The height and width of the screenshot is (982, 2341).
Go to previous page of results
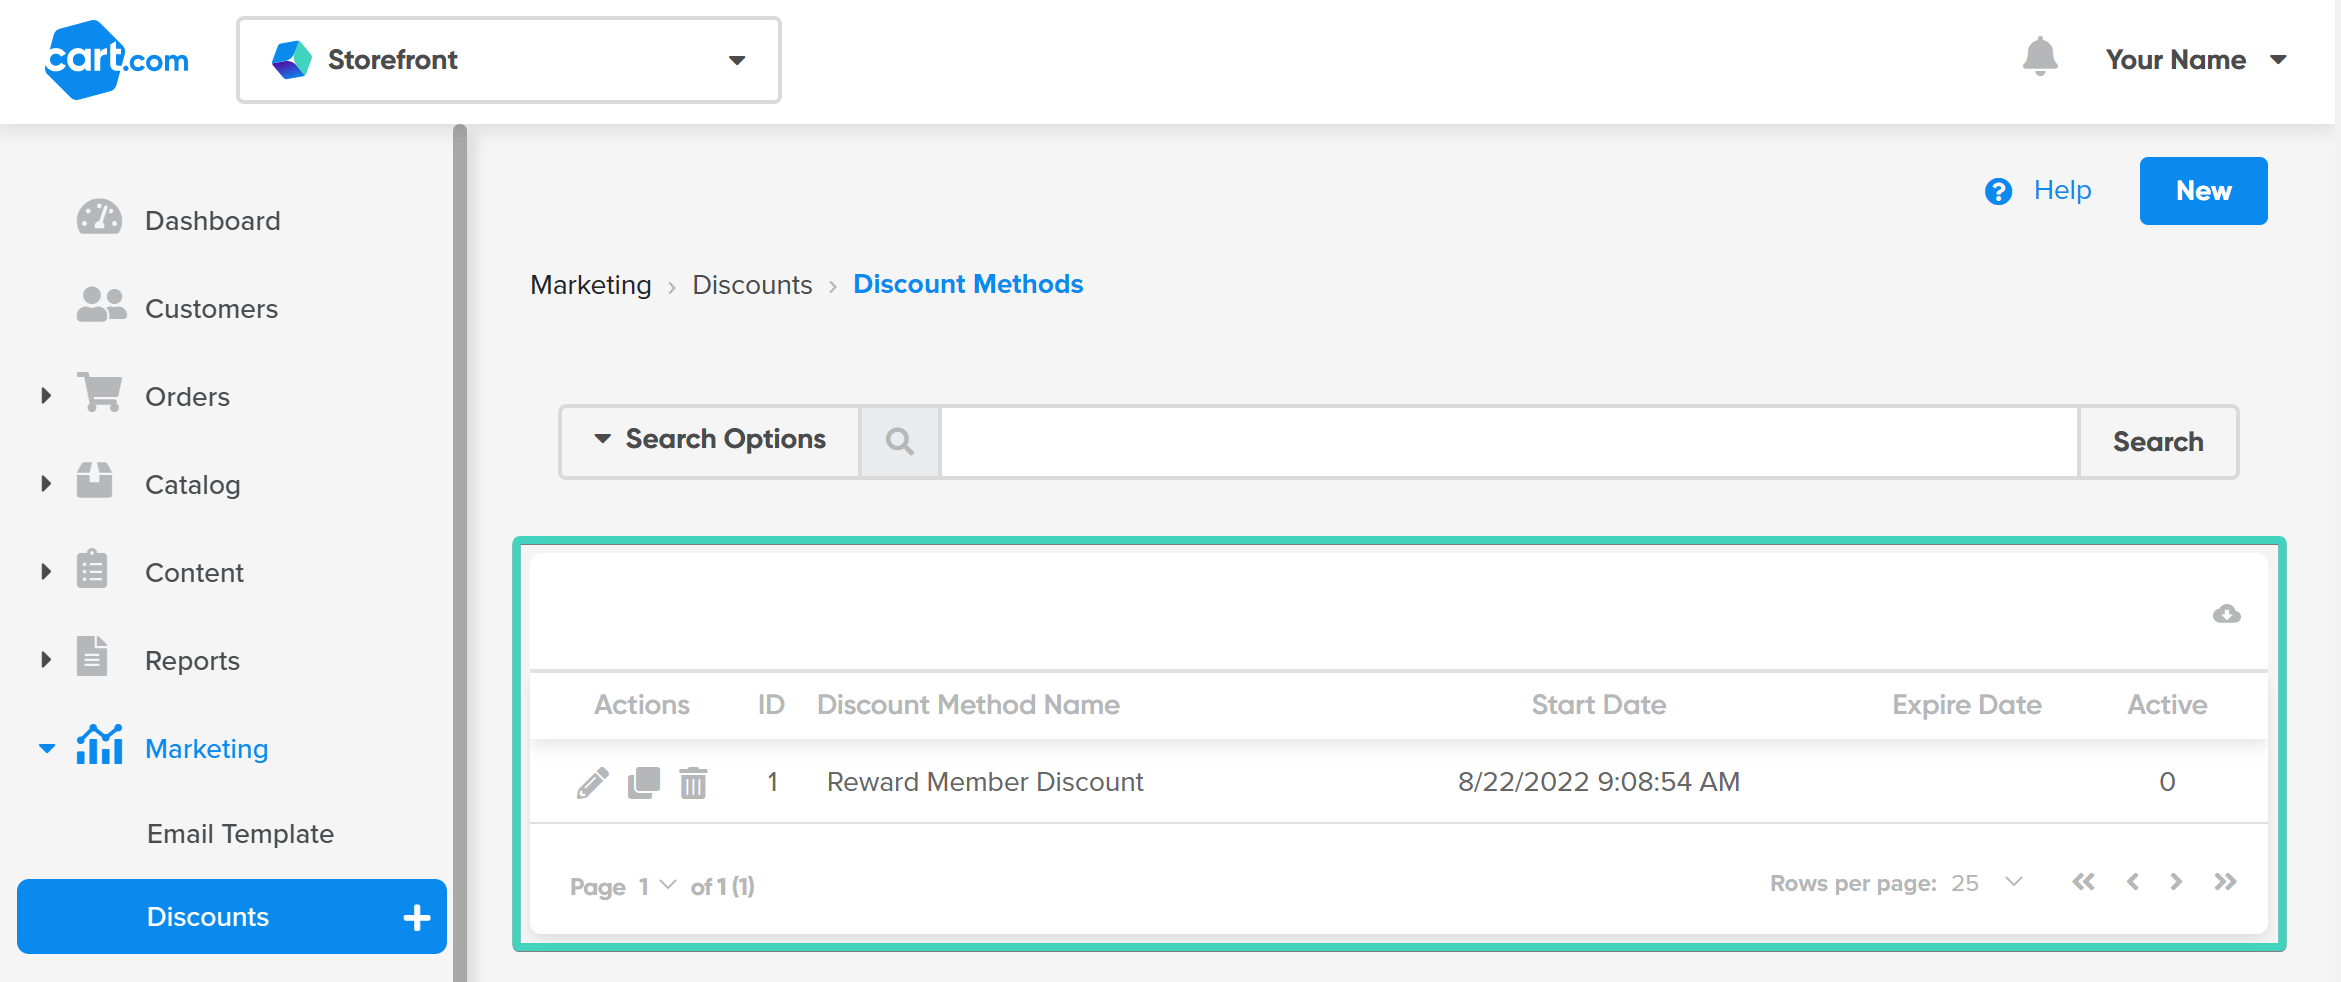(x=2133, y=882)
